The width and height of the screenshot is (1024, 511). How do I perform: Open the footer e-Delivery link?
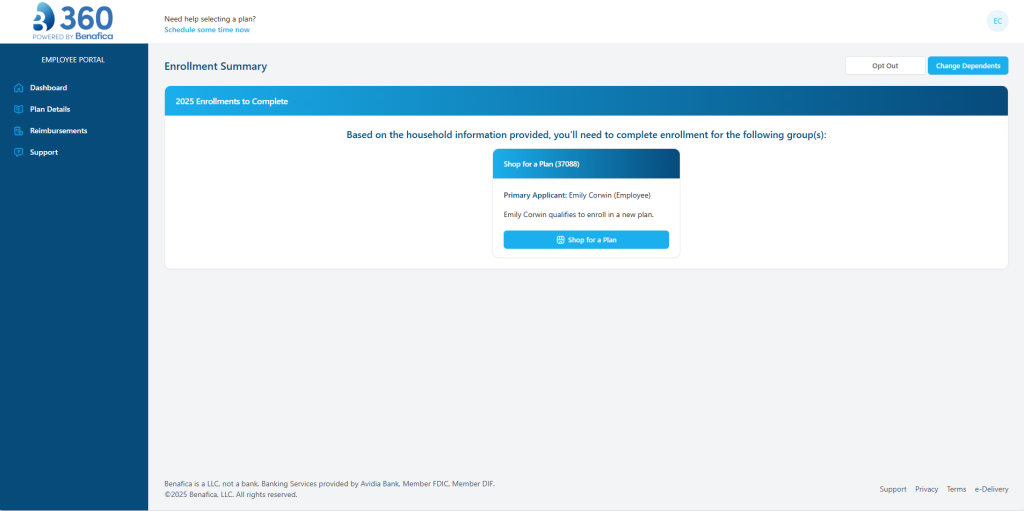[991, 489]
